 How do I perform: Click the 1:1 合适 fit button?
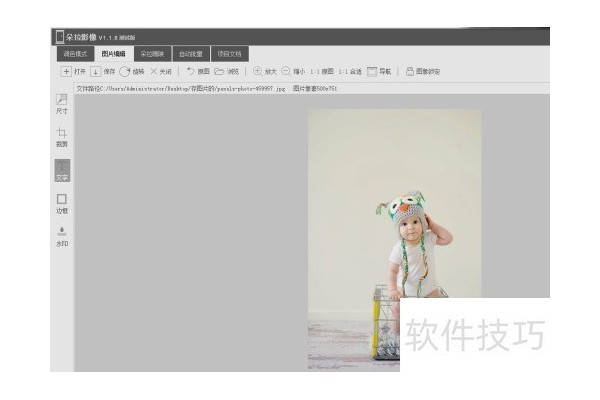[350, 72]
